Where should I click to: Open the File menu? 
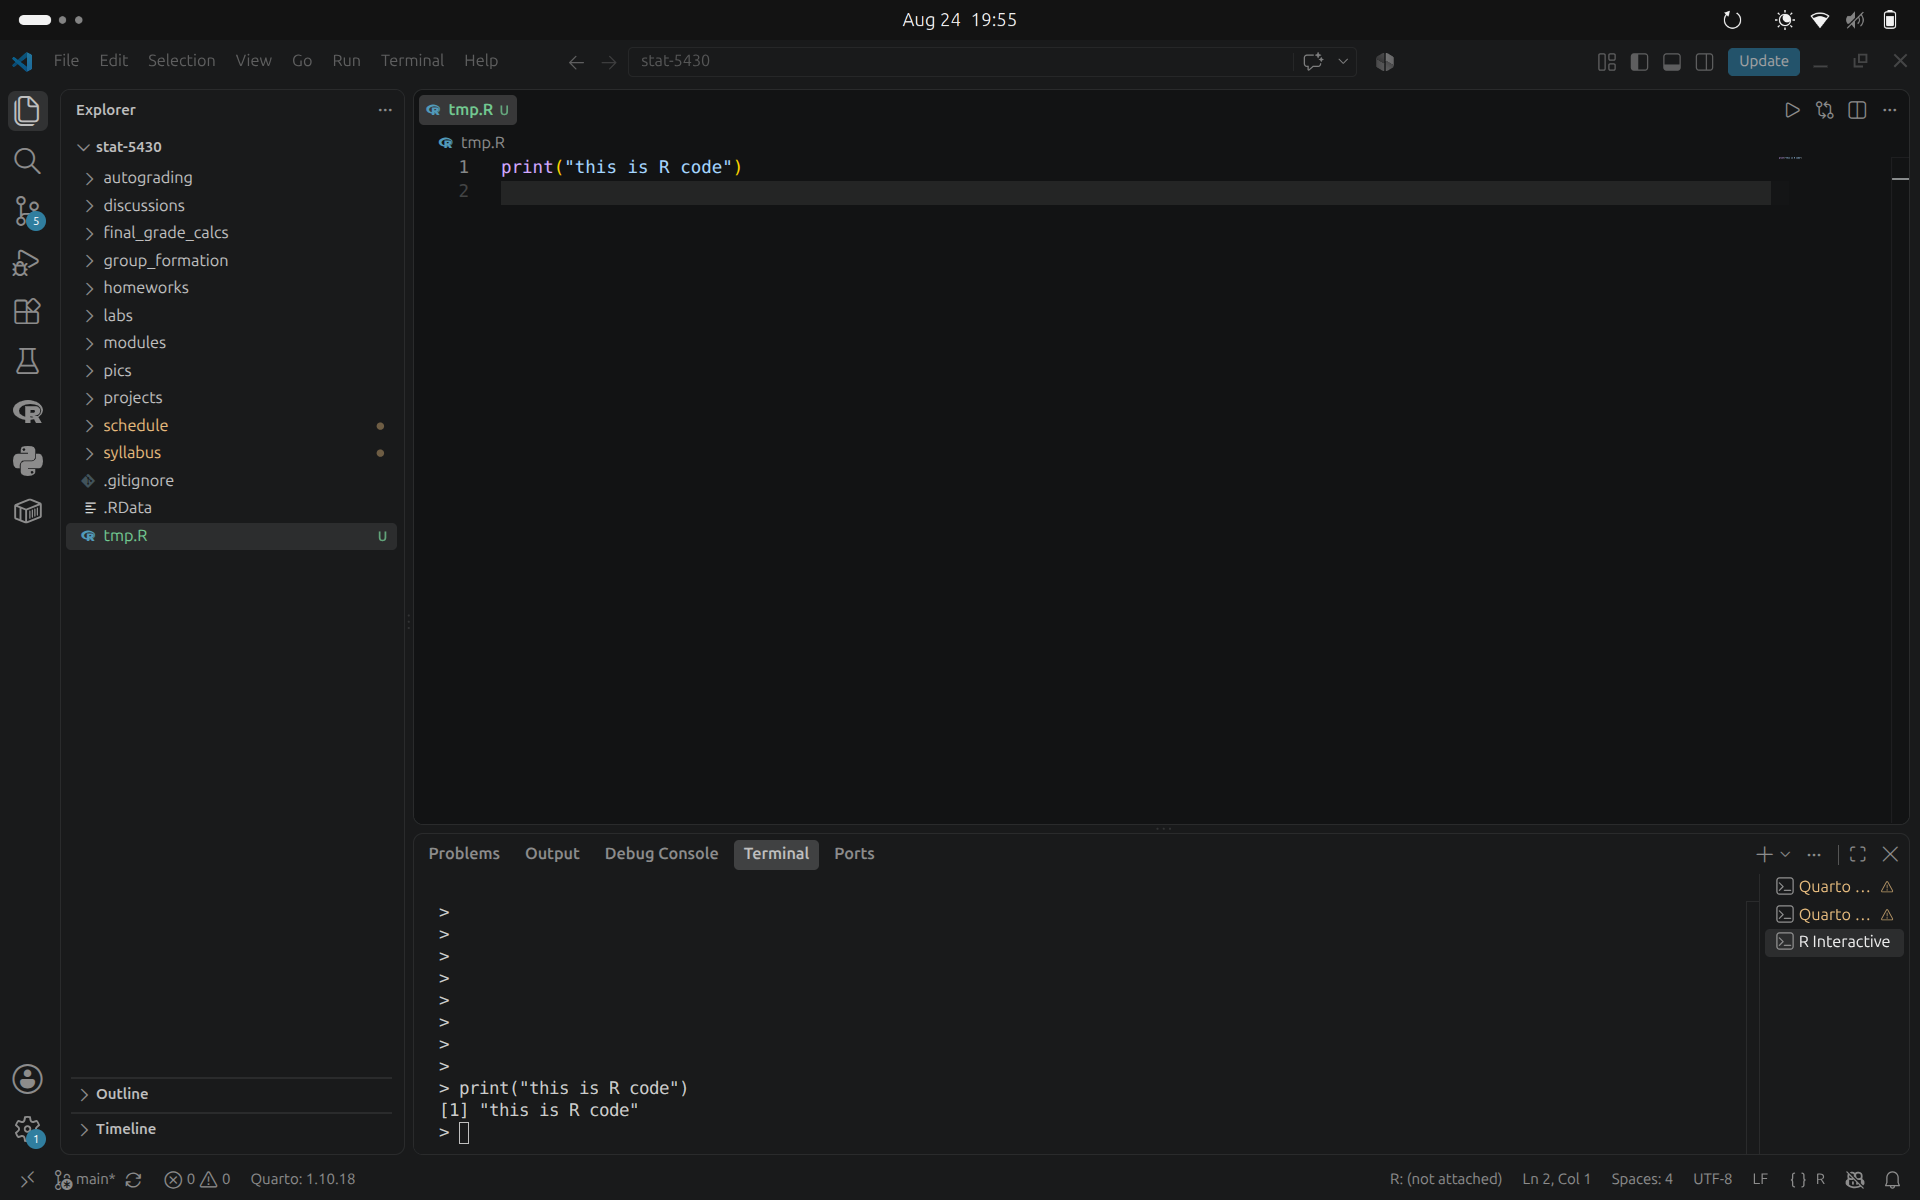coord(66,61)
